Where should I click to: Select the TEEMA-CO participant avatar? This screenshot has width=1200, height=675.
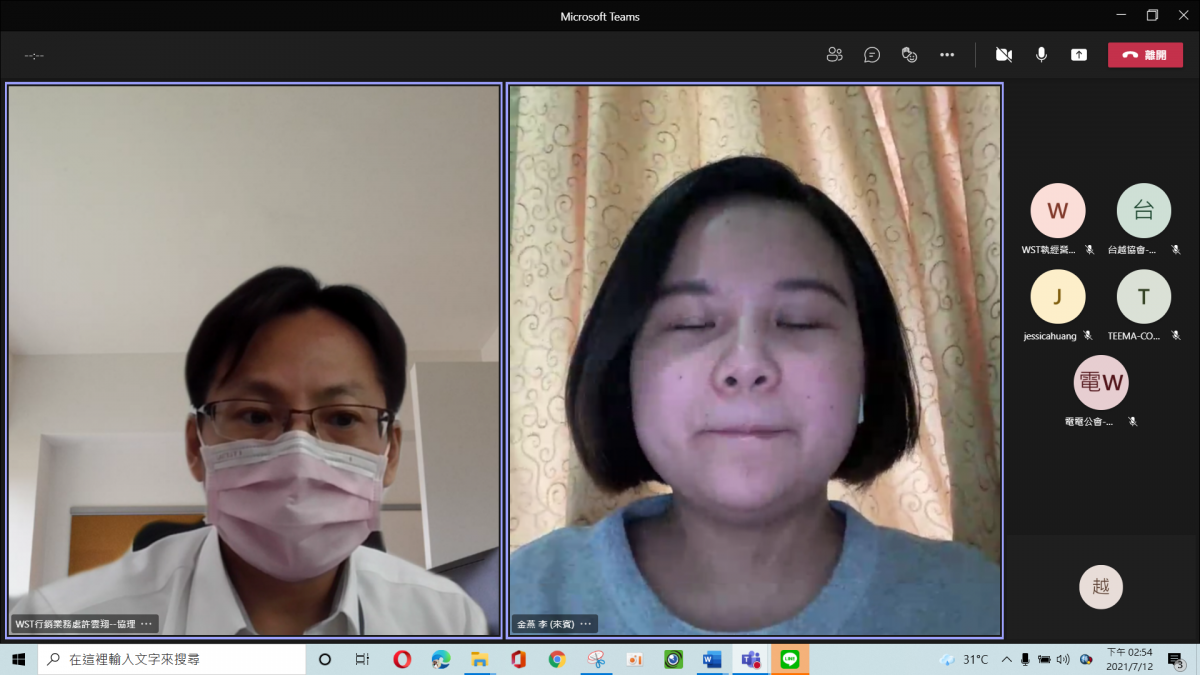point(1143,297)
